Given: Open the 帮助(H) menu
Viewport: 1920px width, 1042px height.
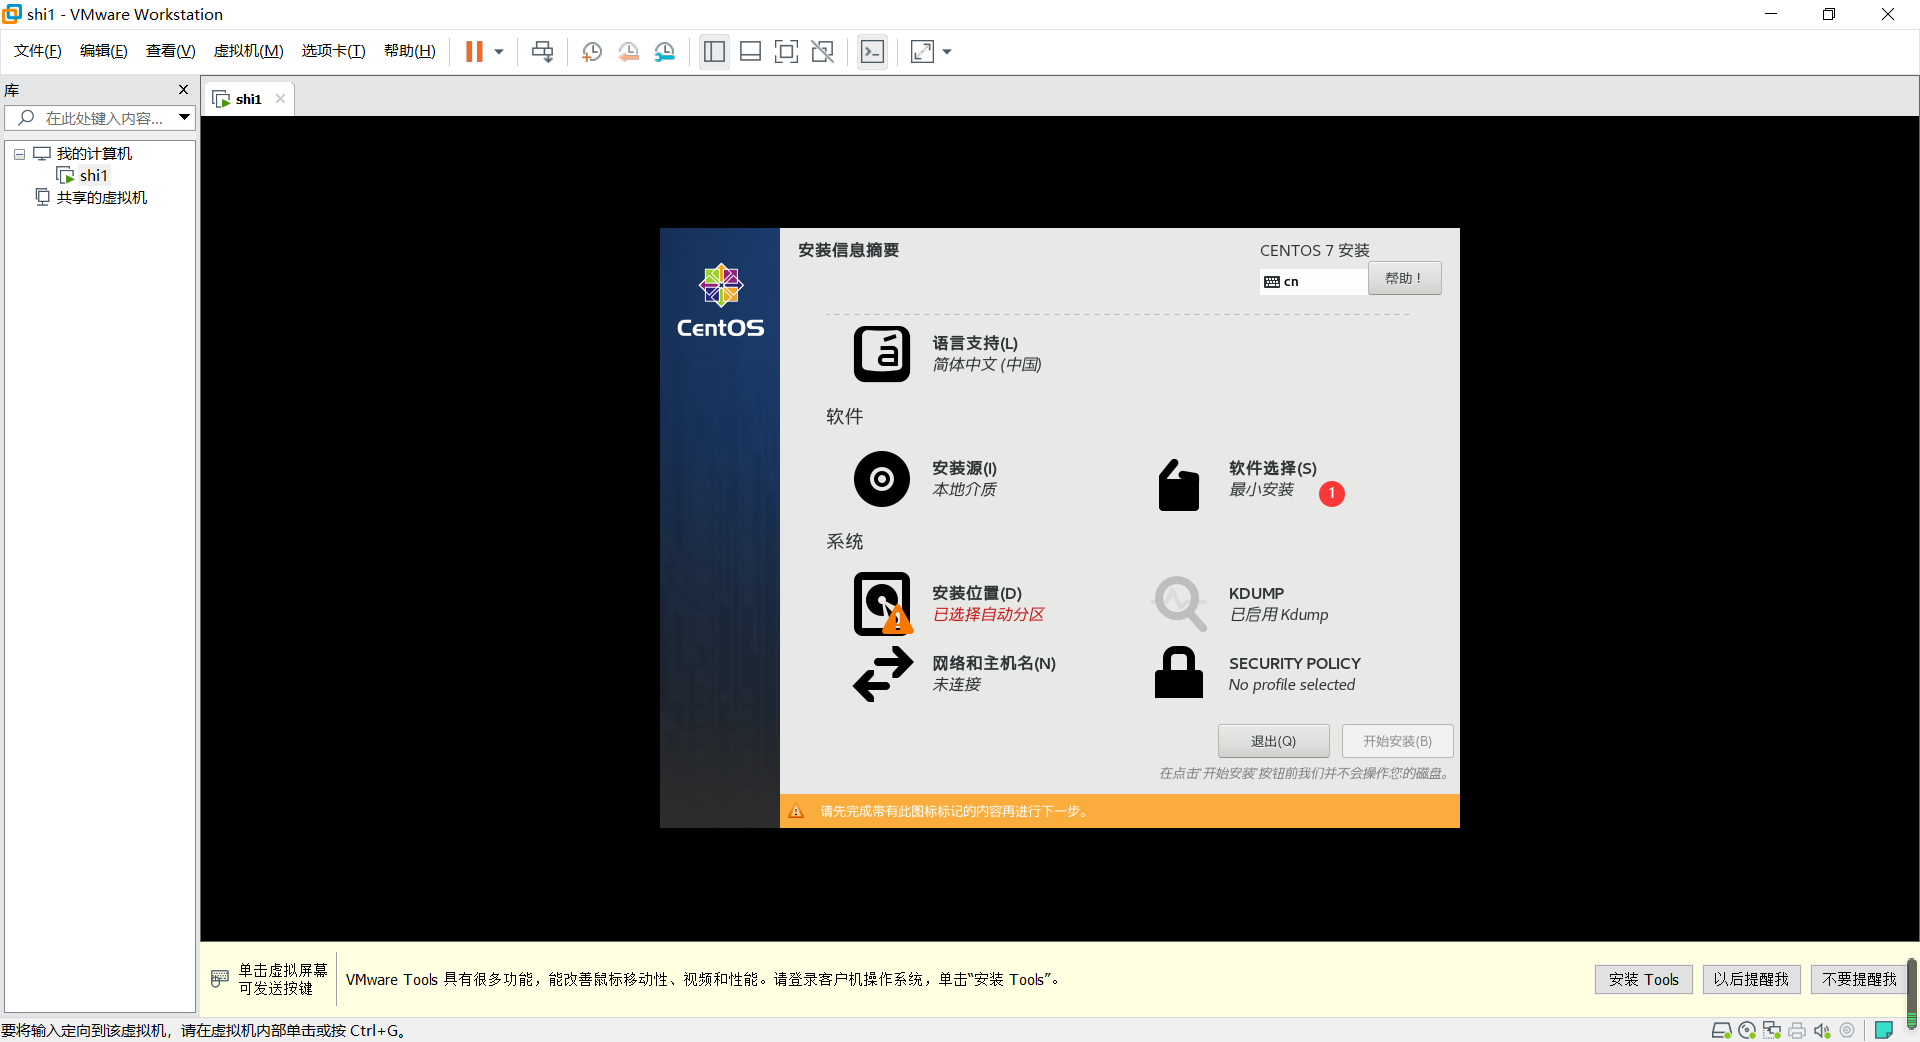Looking at the screenshot, I should (x=410, y=51).
